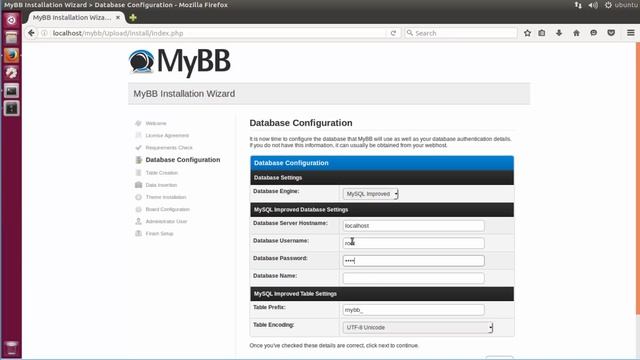Screen dimensions: 640x360
Task: Click network connection indicator icon
Action: [x=578, y=5]
